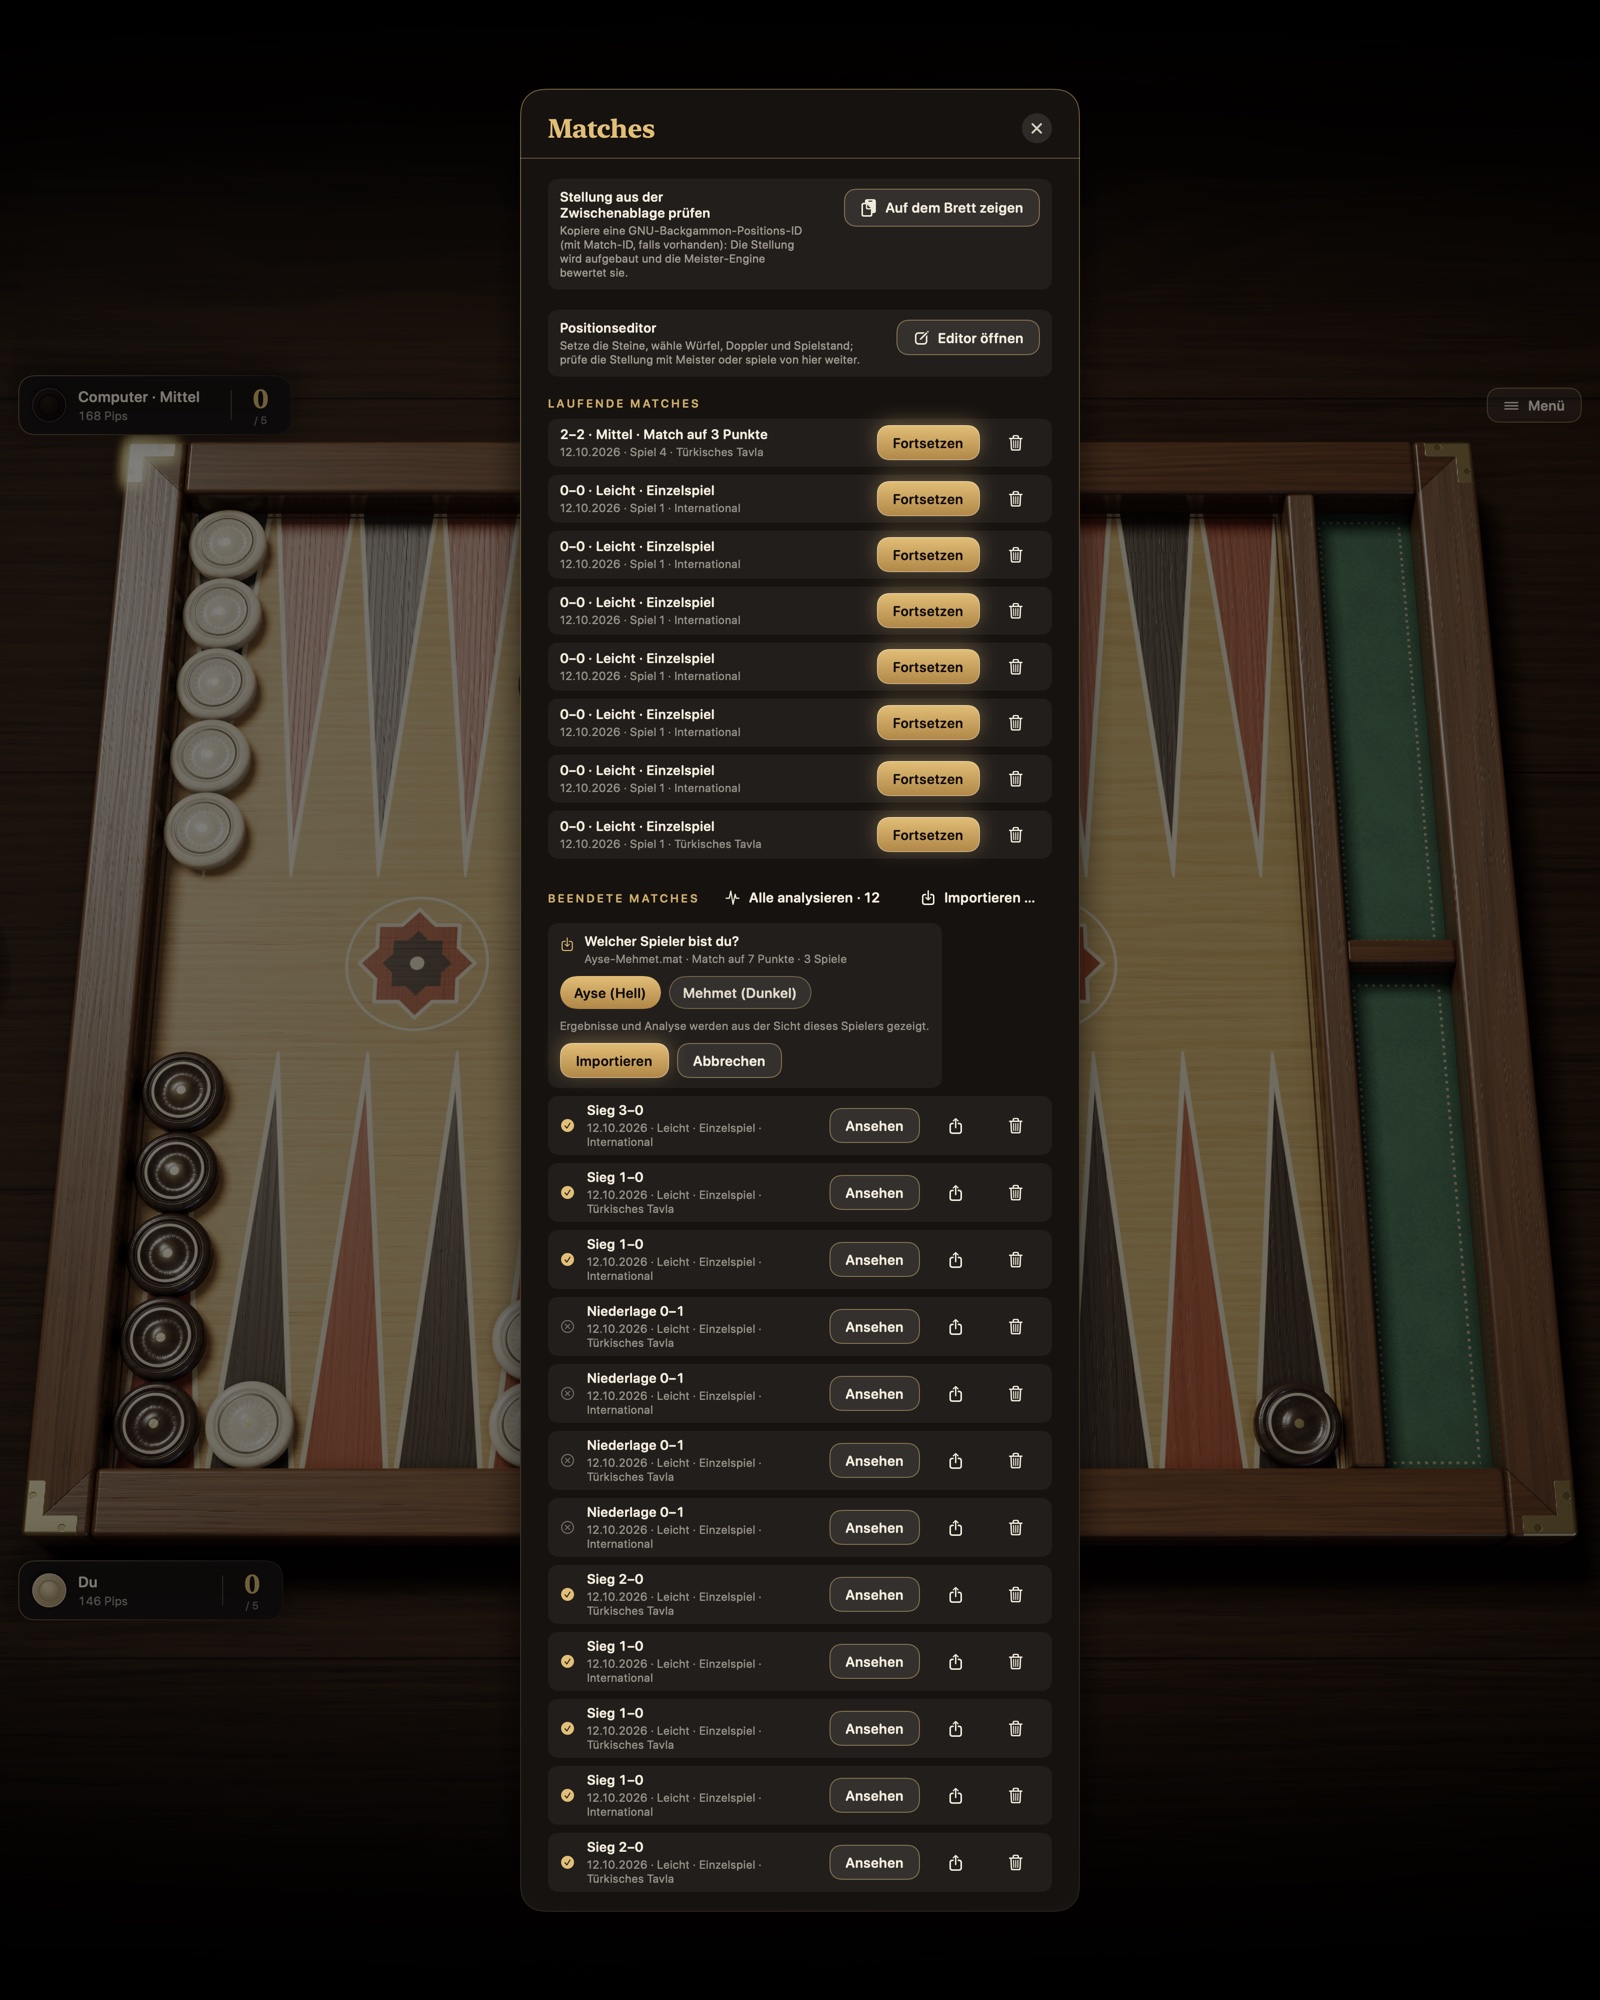Click Editor öffnen

point(967,338)
